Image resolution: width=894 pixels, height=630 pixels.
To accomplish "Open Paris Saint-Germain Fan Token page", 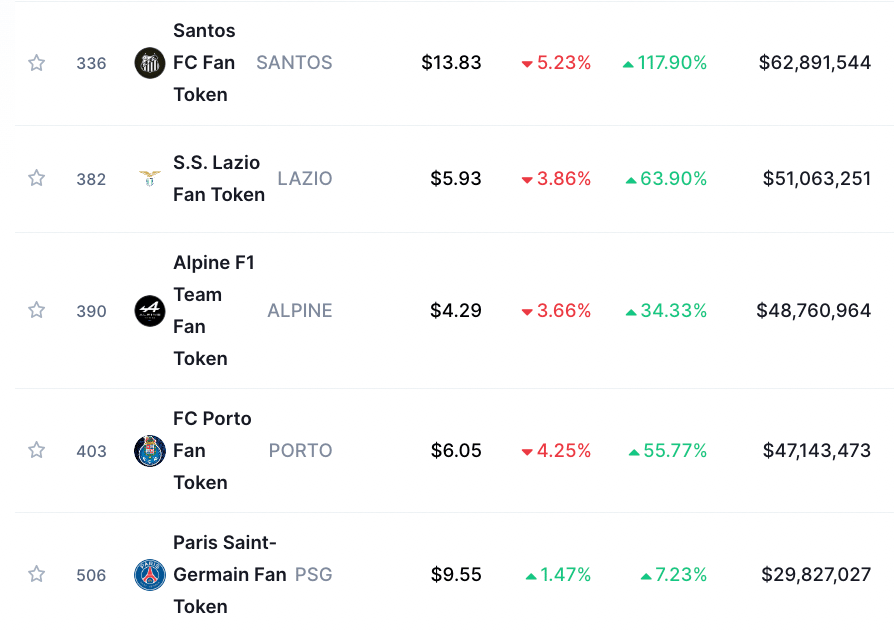I will [230, 575].
